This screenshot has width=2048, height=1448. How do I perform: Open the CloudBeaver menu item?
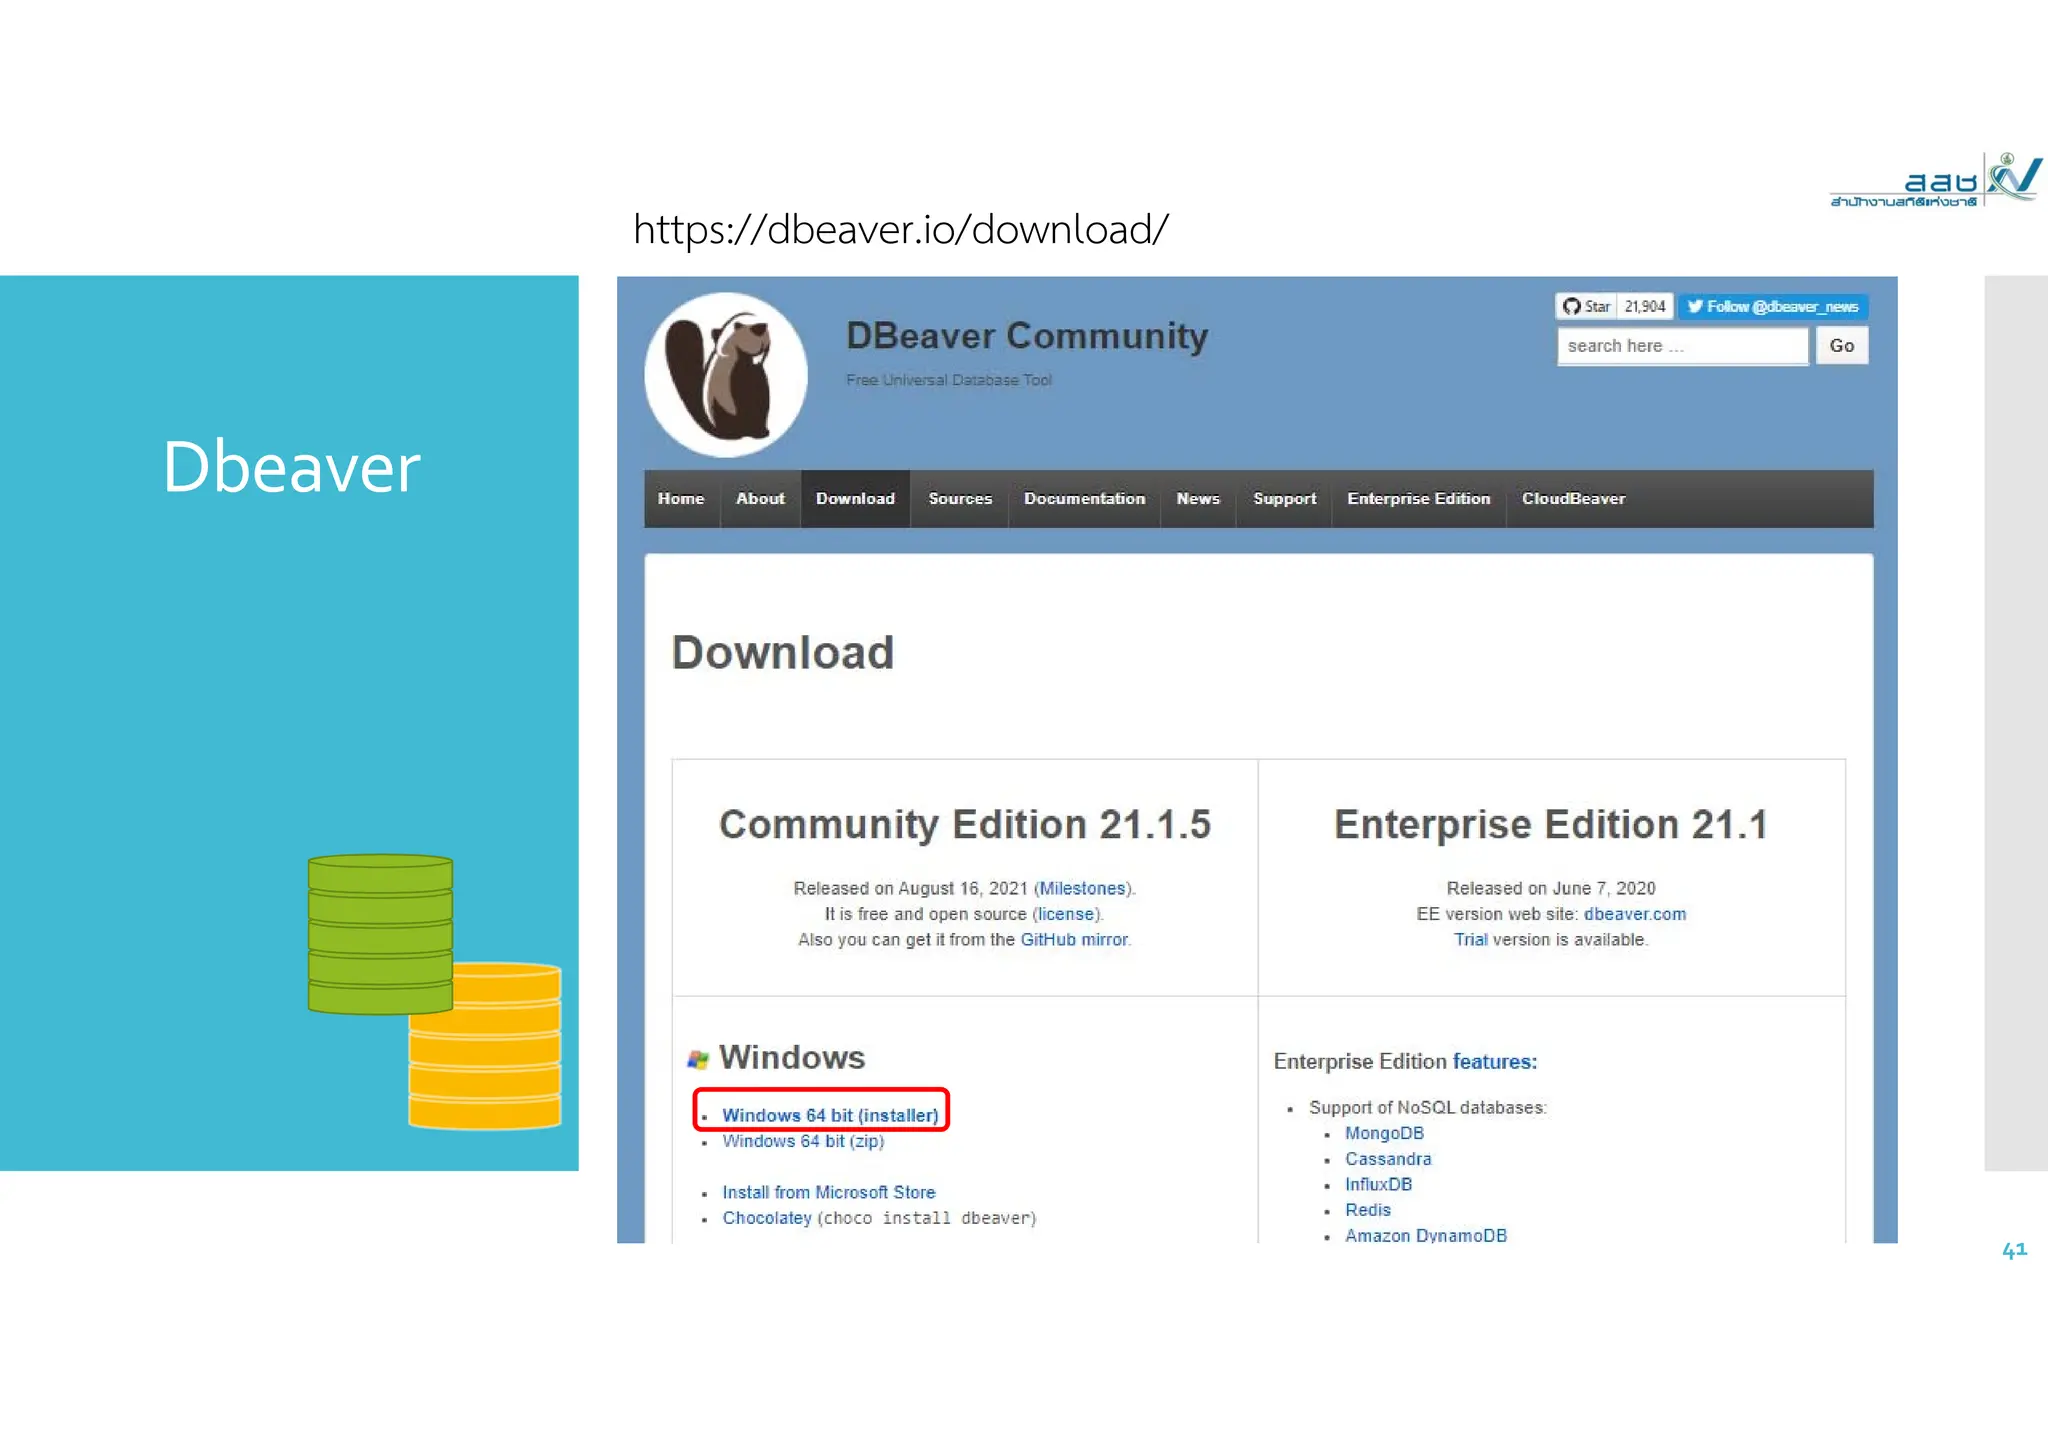click(x=1573, y=498)
